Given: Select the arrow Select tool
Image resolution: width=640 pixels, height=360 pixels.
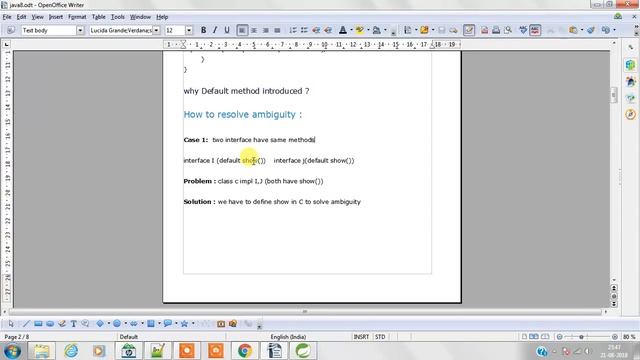Looking at the screenshot, I should click(11, 324).
